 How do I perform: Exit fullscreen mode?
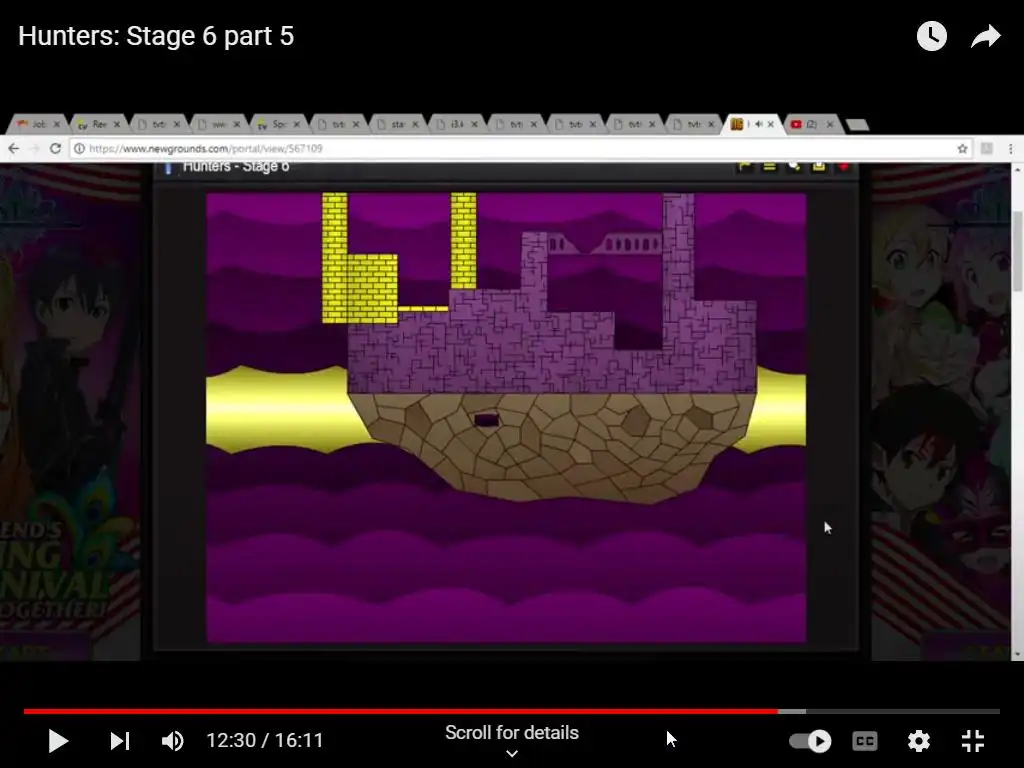[x=972, y=741]
